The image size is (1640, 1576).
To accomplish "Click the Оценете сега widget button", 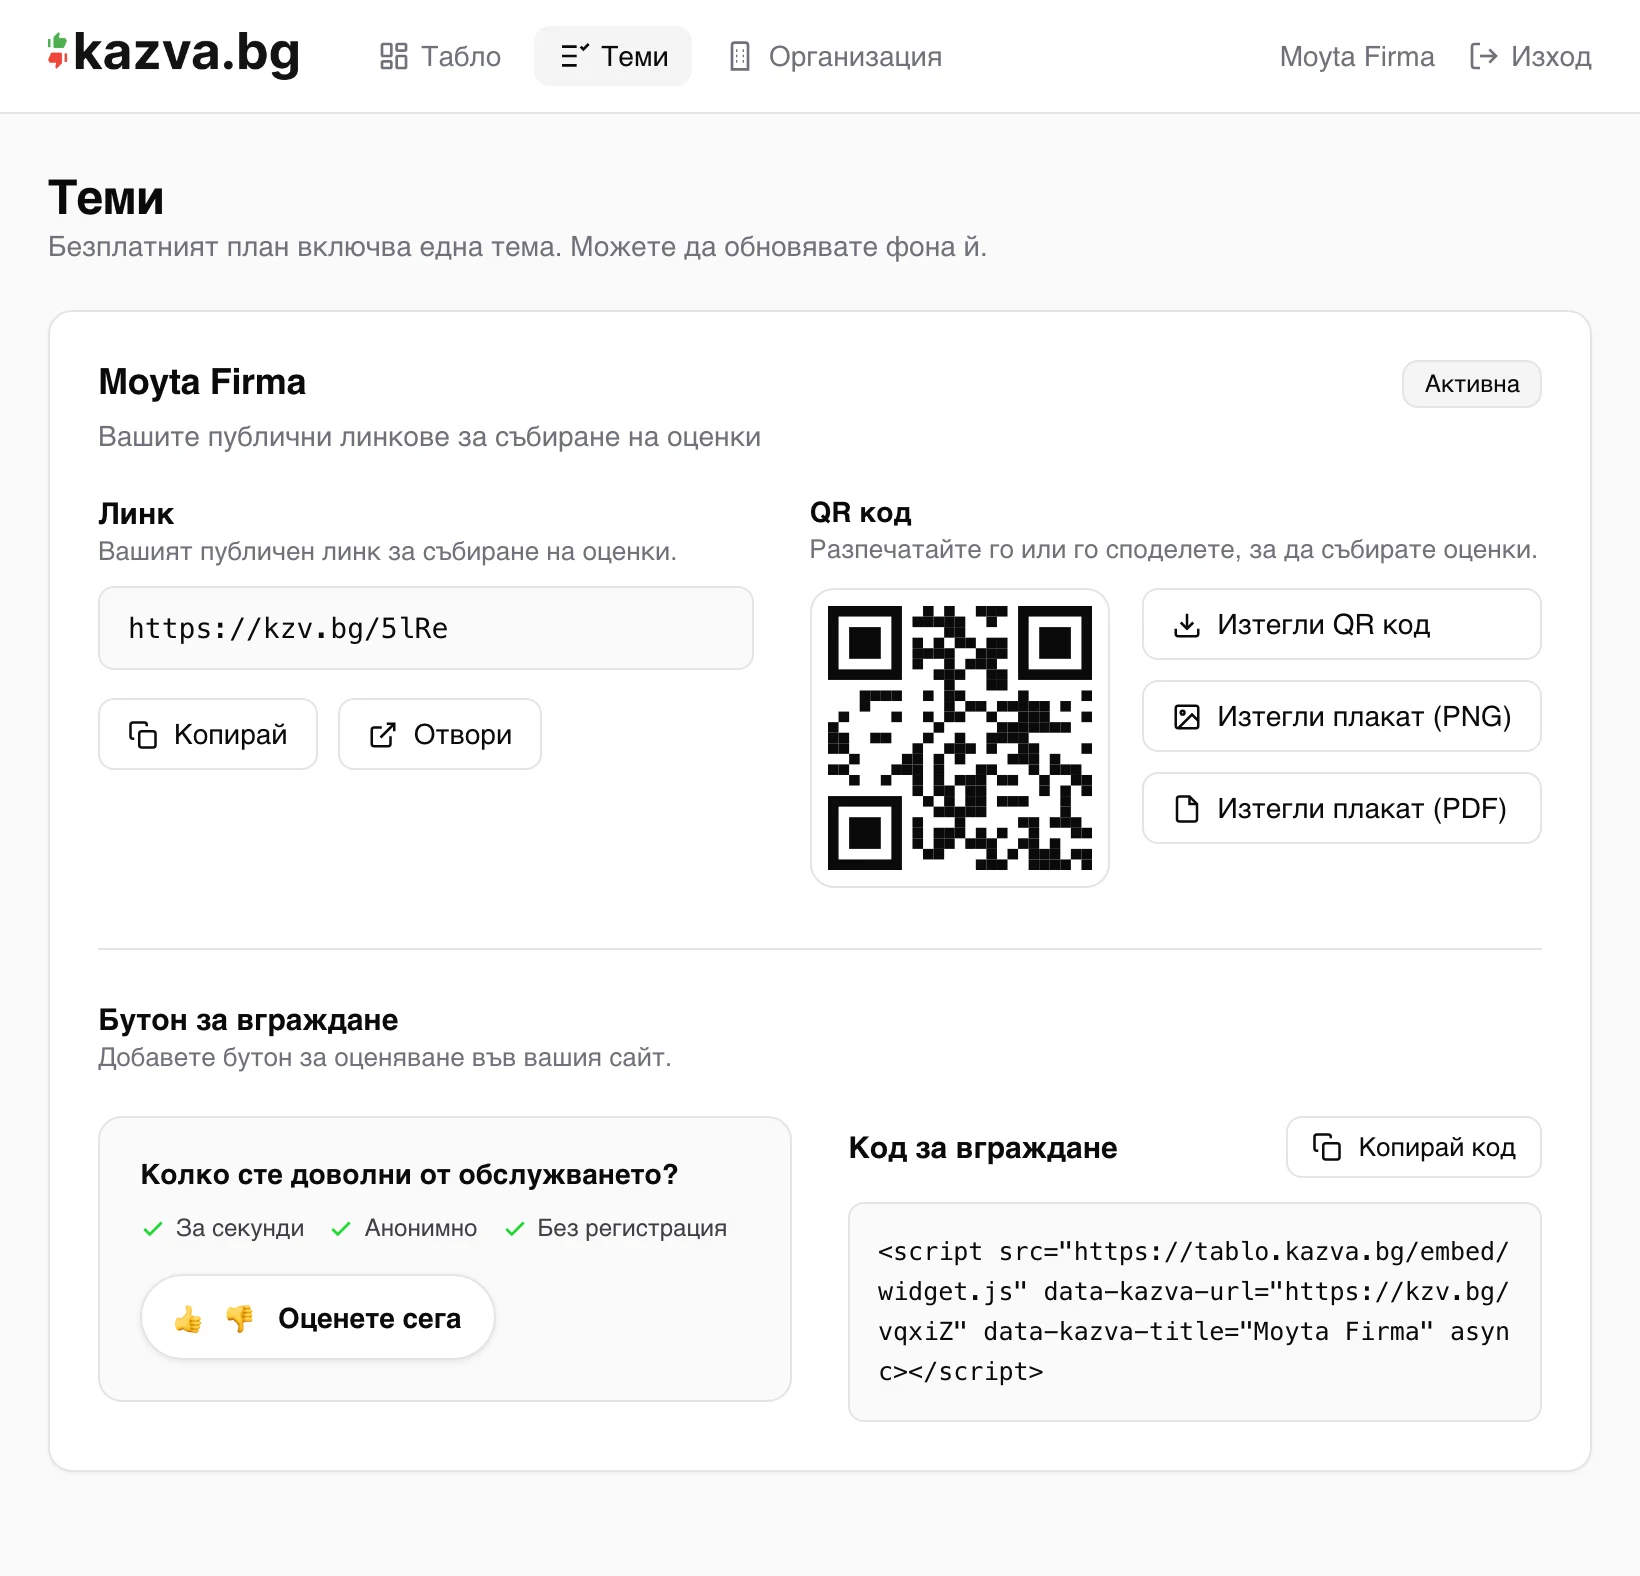I will coord(318,1317).
